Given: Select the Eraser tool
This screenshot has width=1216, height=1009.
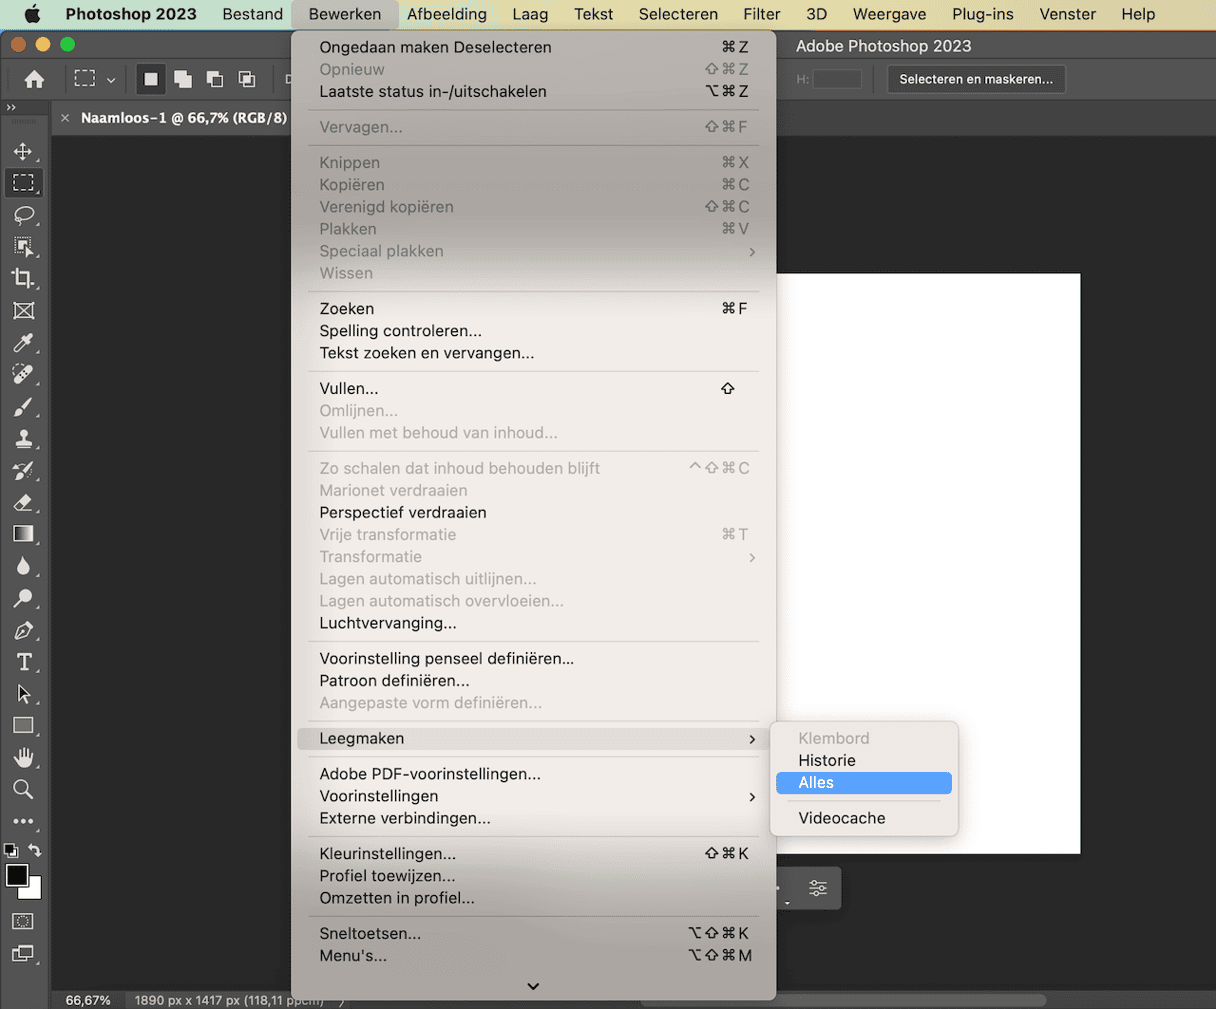Looking at the screenshot, I should pyautogui.click(x=23, y=503).
